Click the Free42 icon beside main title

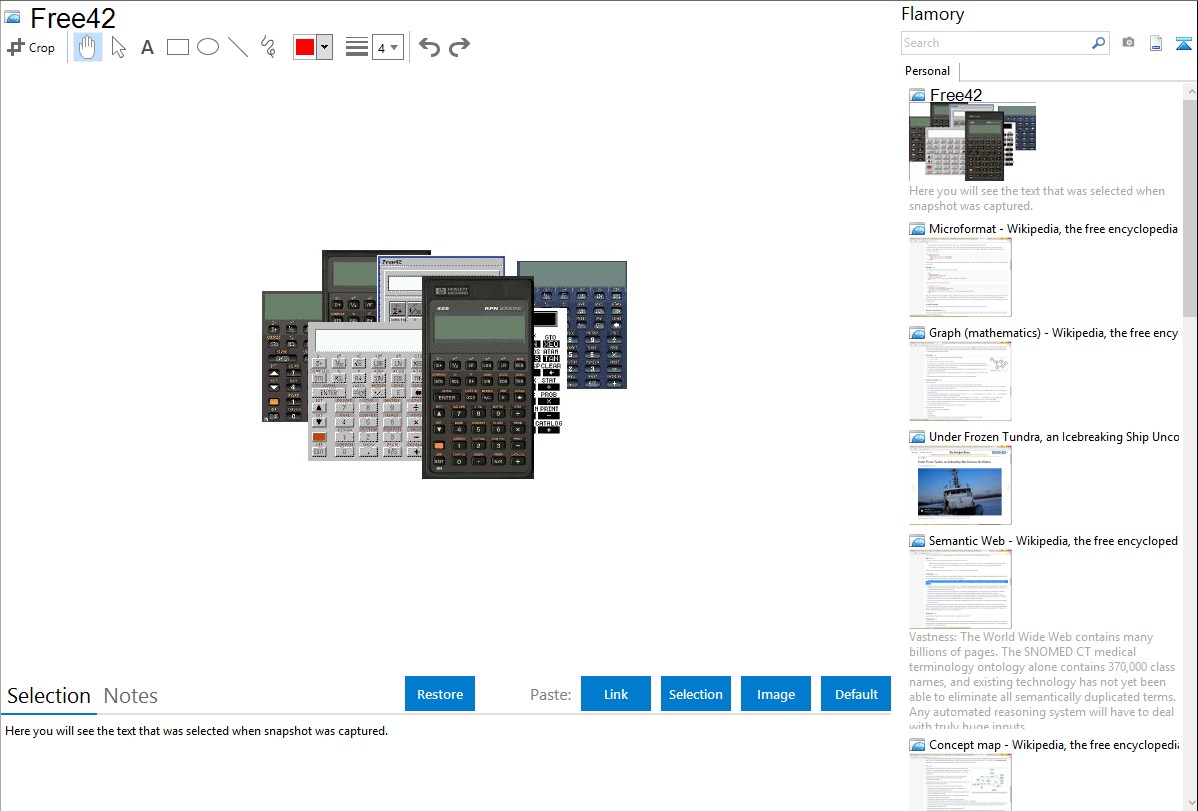pyautogui.click(x=13, y=18)
